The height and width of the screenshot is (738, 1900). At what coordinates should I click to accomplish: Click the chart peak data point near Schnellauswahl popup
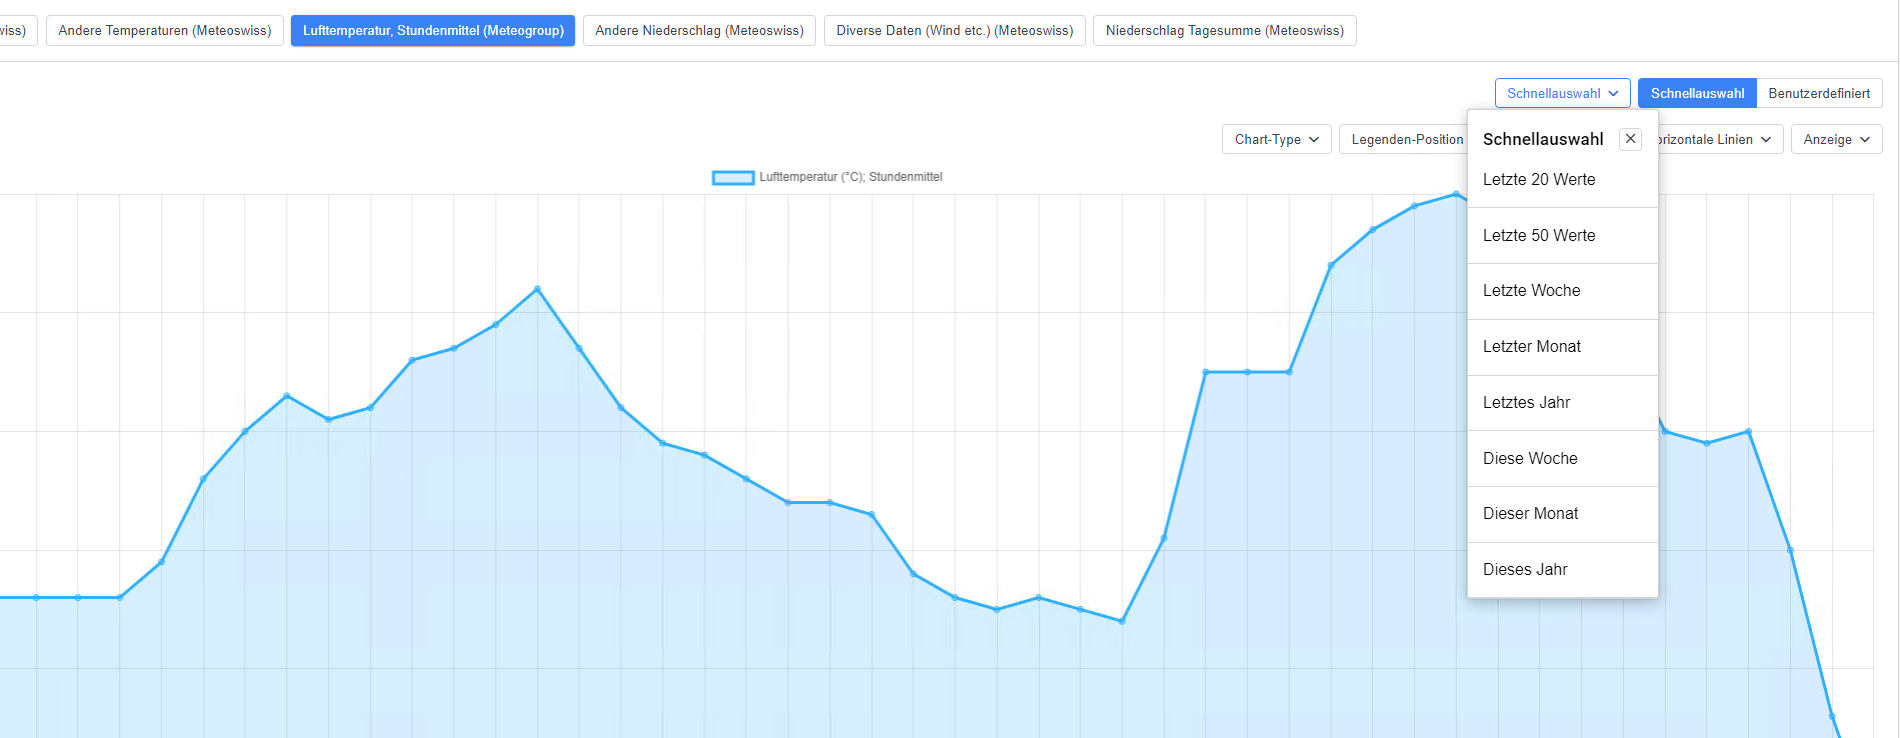(x=1456, y=194)
